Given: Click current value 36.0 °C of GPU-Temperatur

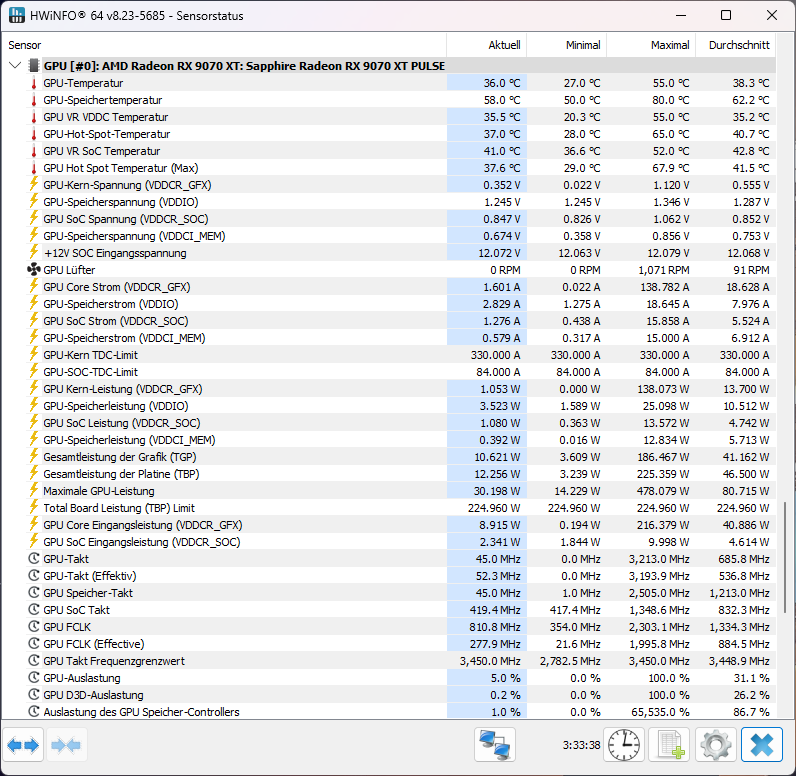Looking at the screenshot, I should pyautogui.click(x=502, y=83).
